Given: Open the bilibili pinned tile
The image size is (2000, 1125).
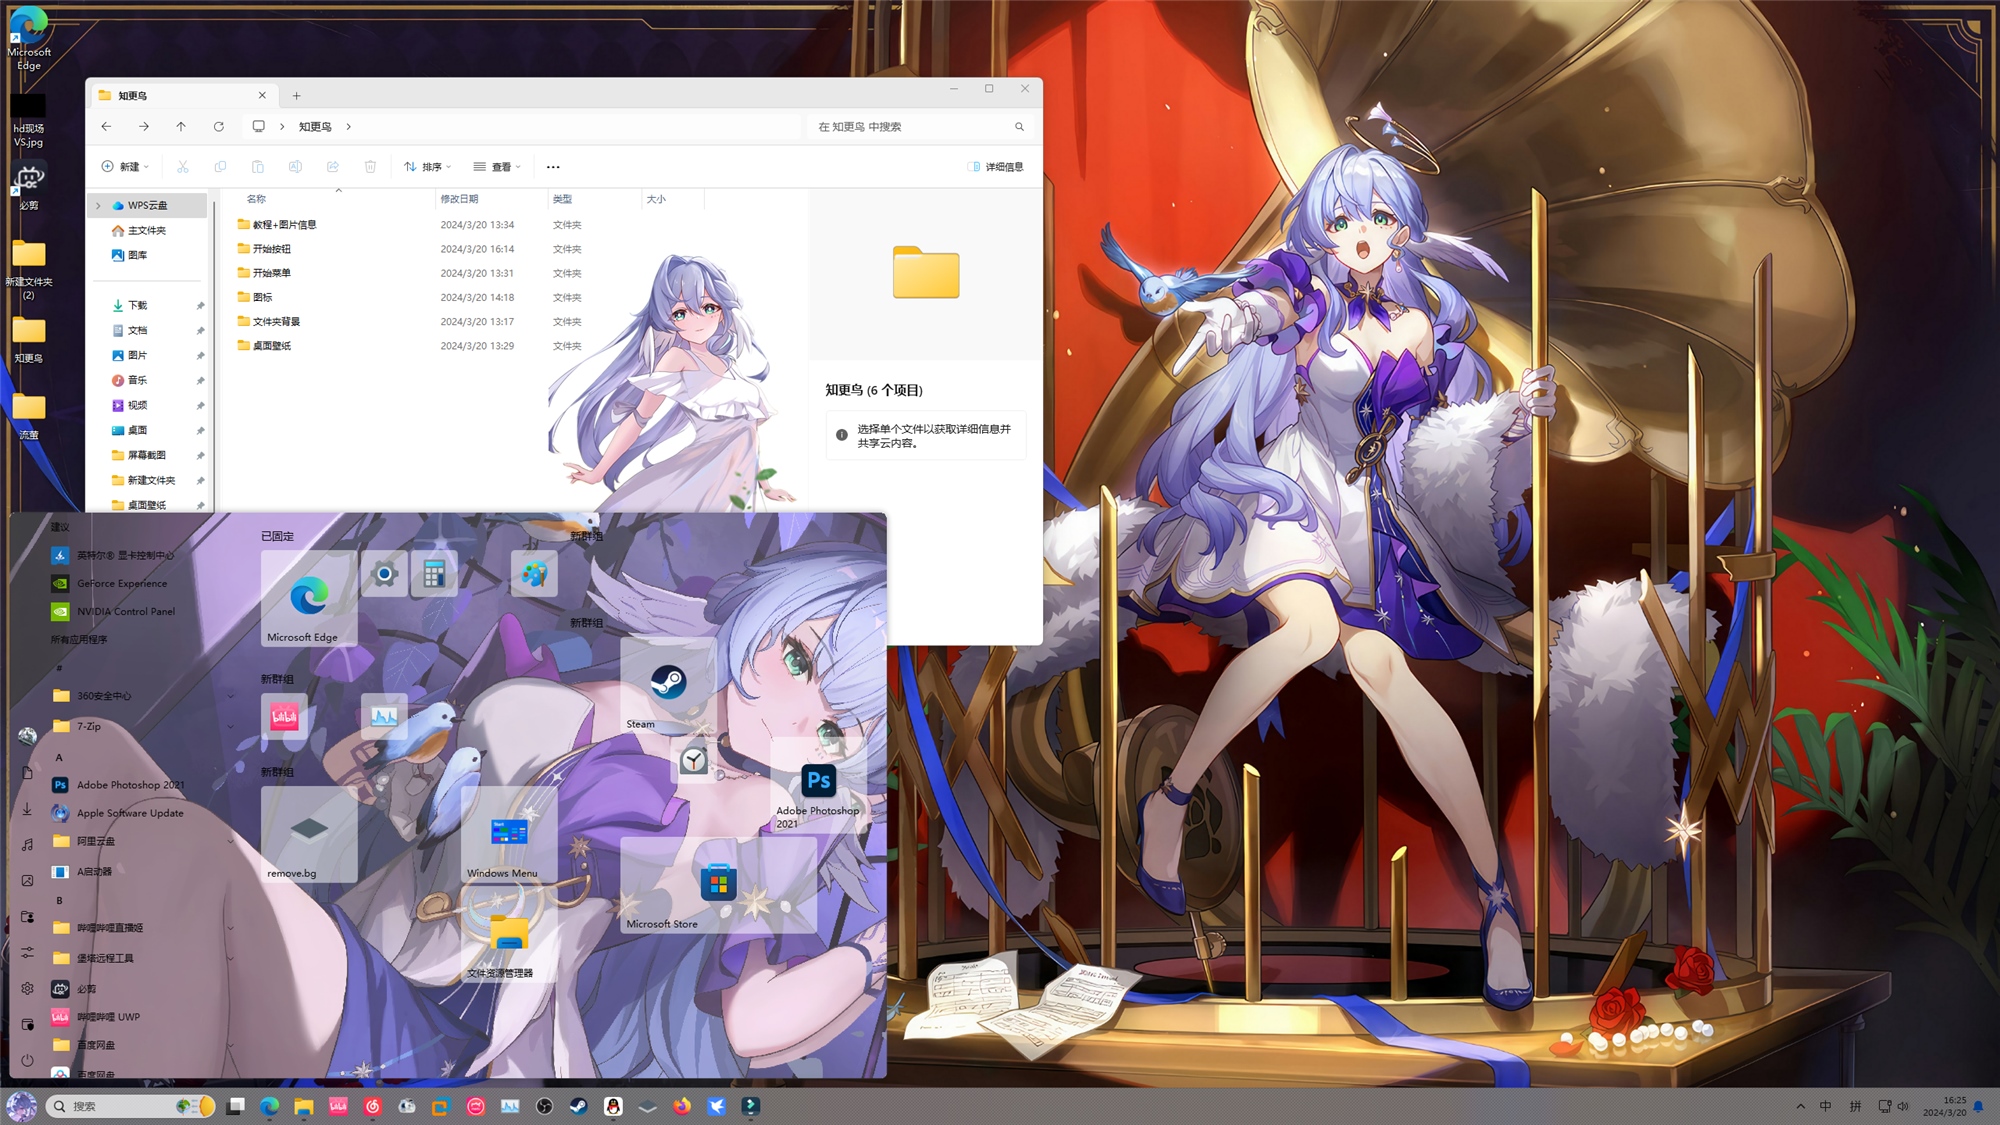Looking at the screenshot, I should point(284,716).
